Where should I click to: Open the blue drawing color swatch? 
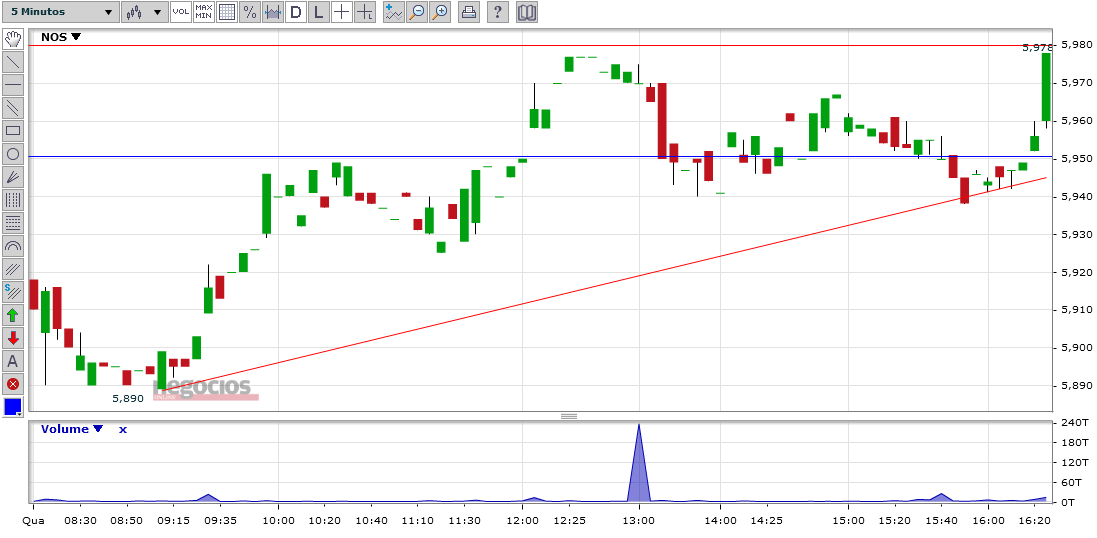point(13,407)
